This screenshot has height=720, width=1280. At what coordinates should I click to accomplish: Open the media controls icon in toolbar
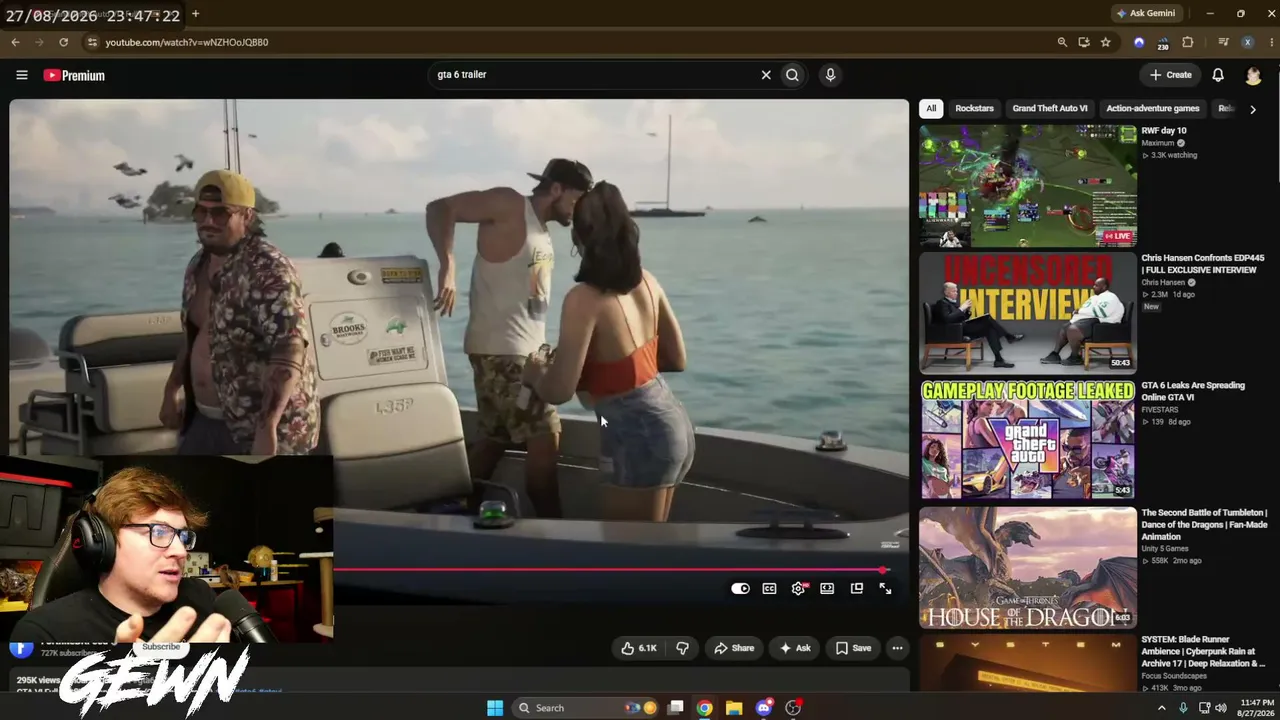tap(1223, 42)
